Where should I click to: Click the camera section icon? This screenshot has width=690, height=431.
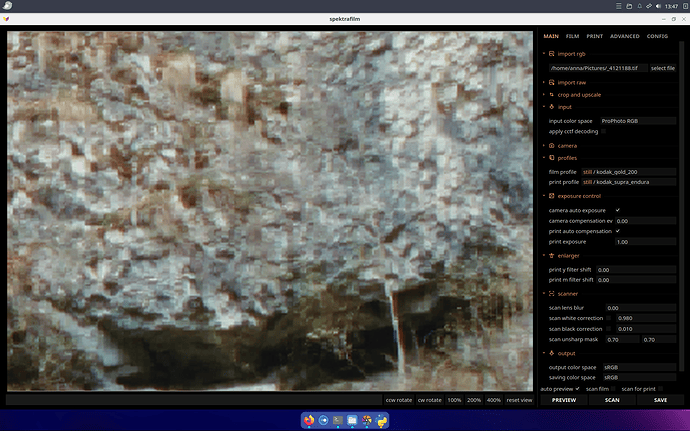(551, 146)
